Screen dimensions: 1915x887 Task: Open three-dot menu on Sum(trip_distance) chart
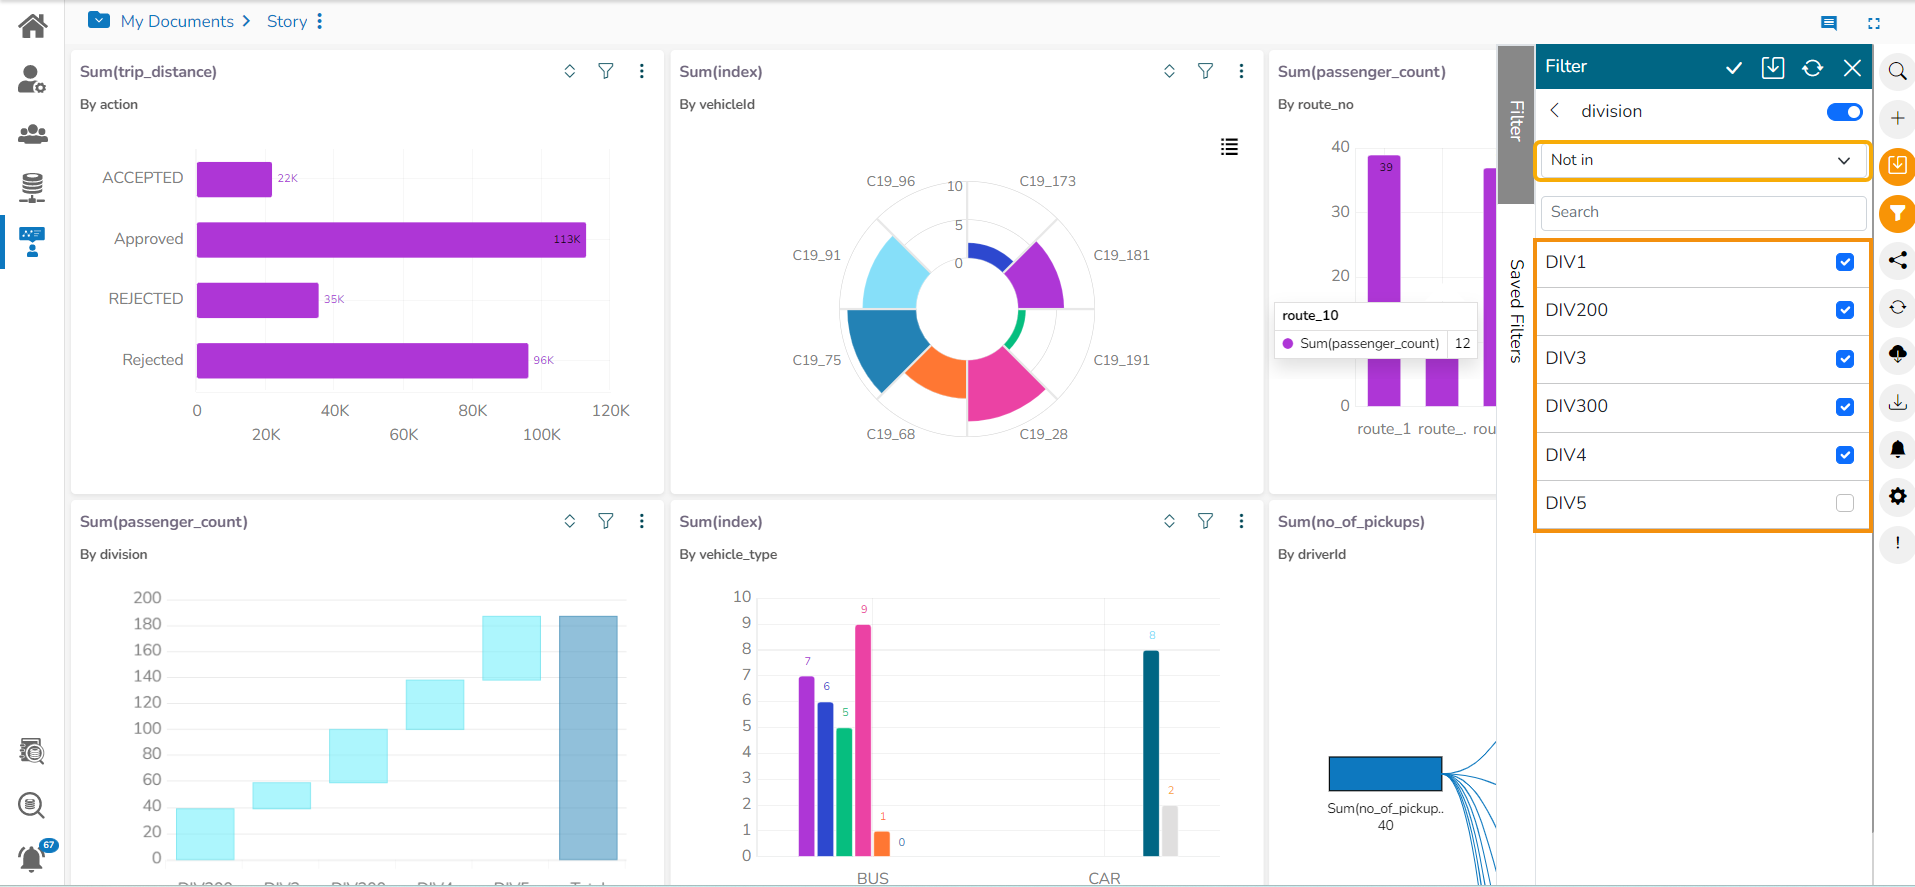tap(642, 71)
